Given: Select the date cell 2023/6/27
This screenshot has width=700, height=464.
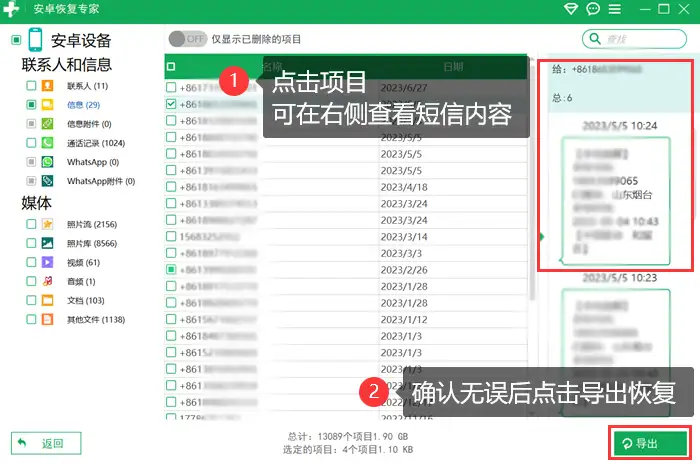Looking at the screenshot, I should 404,88.
